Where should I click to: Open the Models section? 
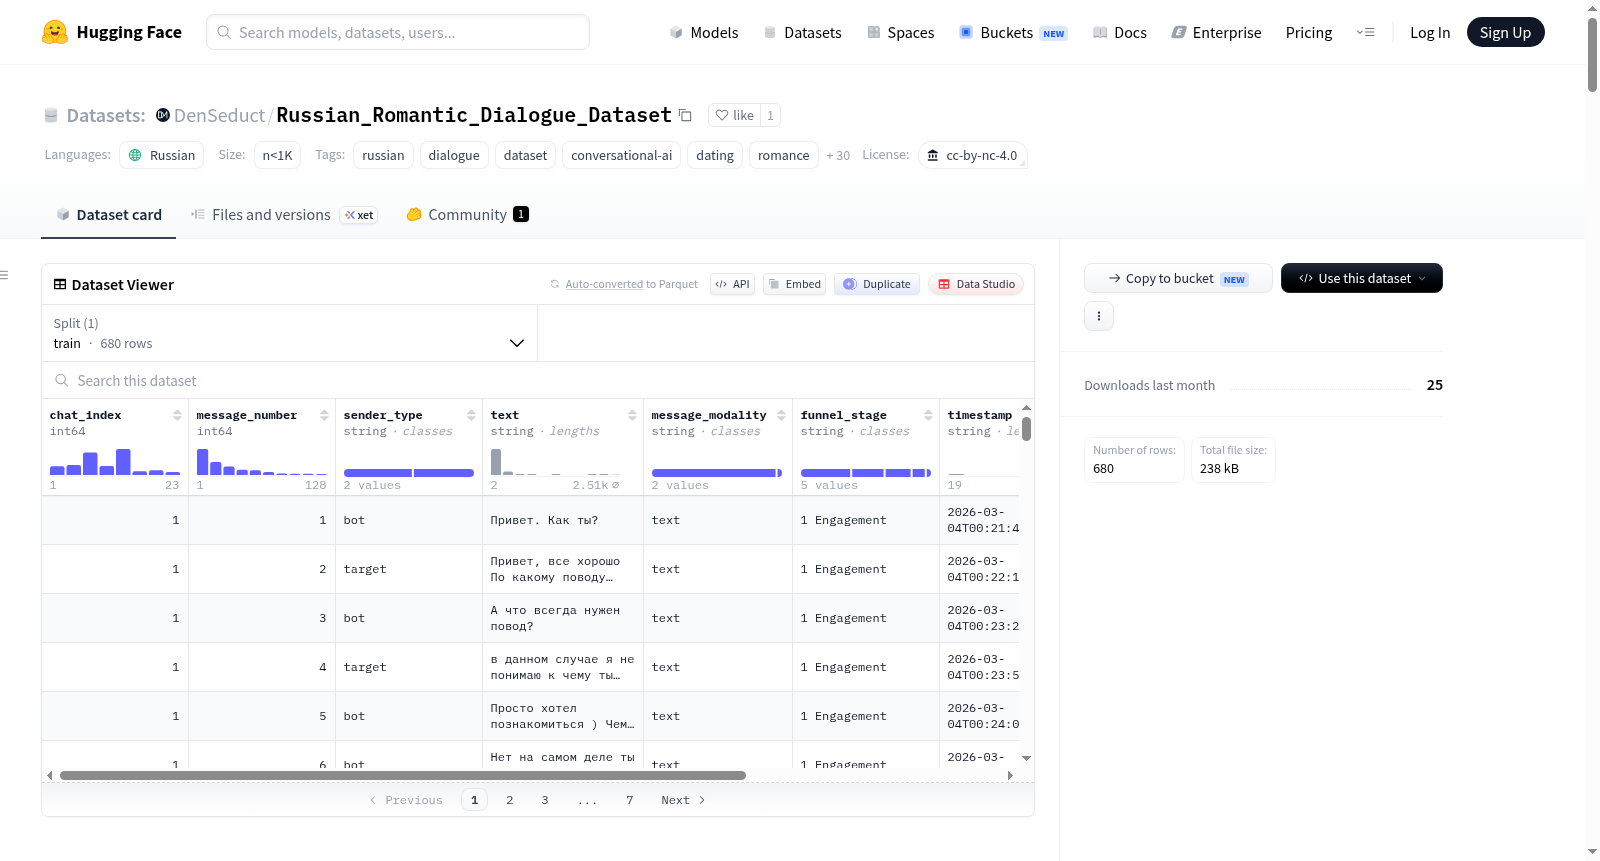(x=704, y=32)
